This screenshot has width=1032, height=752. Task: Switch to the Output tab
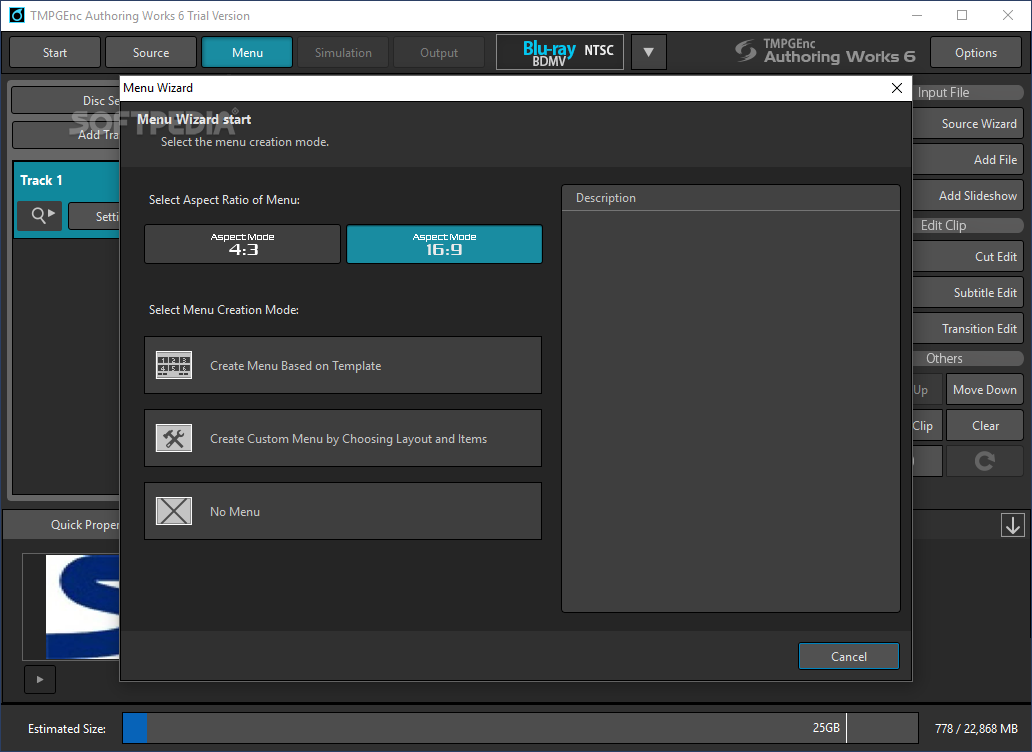[439, 53]
